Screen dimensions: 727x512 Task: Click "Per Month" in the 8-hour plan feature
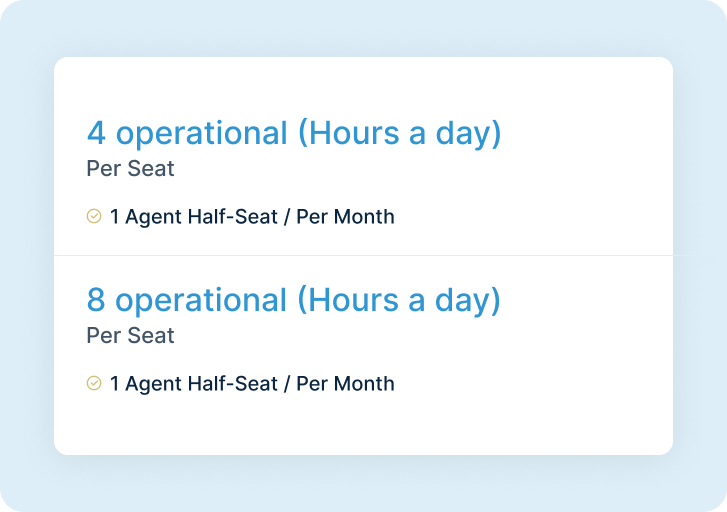click(345, 384)
